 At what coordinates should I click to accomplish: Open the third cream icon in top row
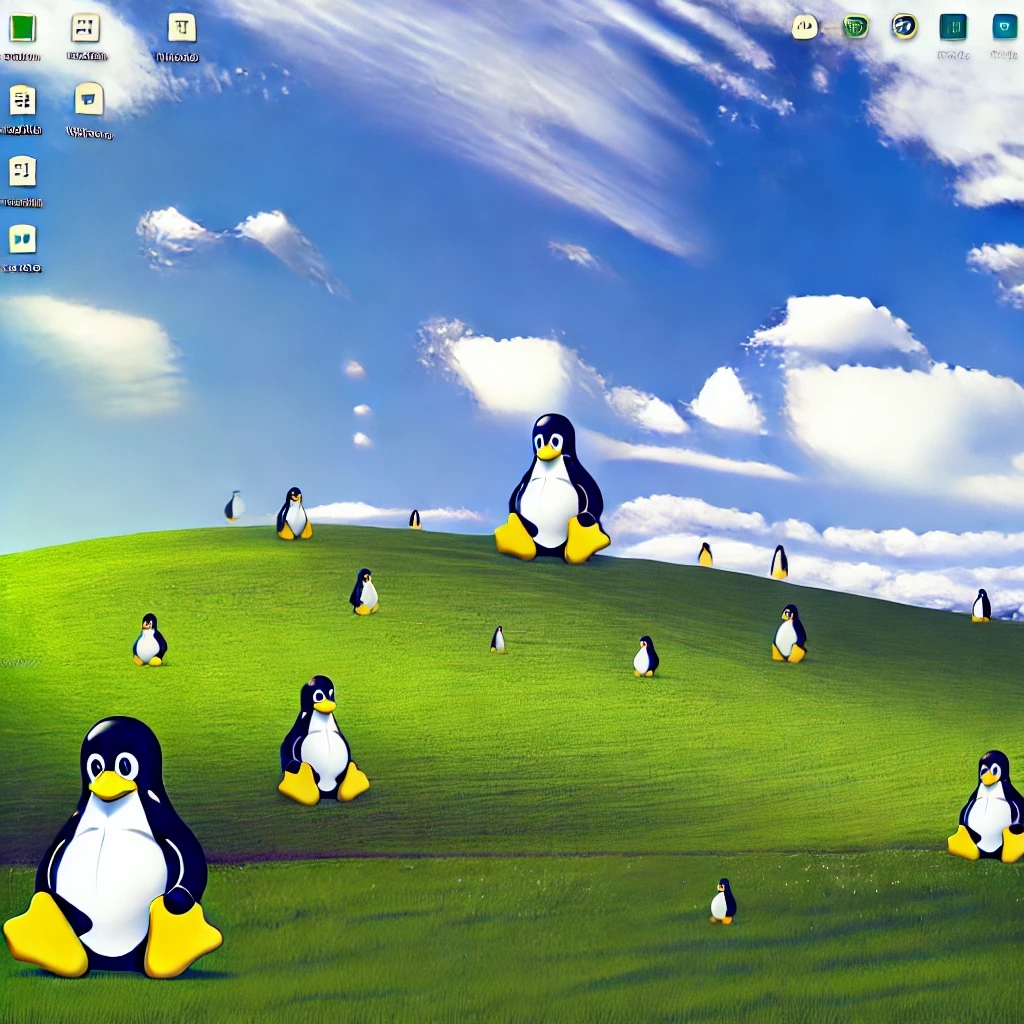tap(181, 28)
